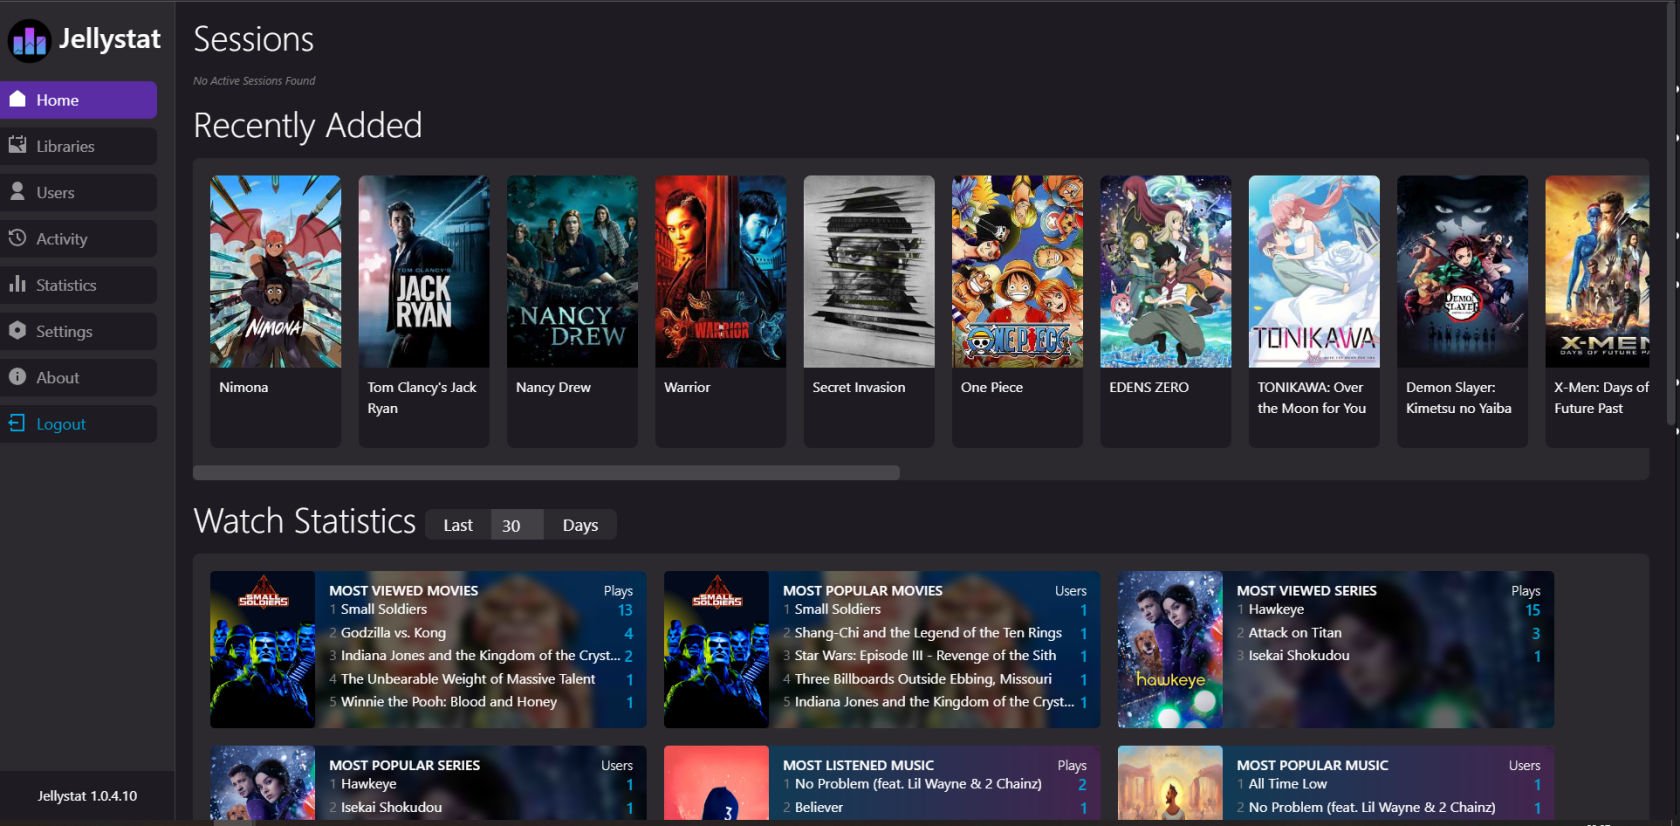Screen dimensions: 1680x826
Task: Go to the Statistics page label
Action: pos(66,285)
